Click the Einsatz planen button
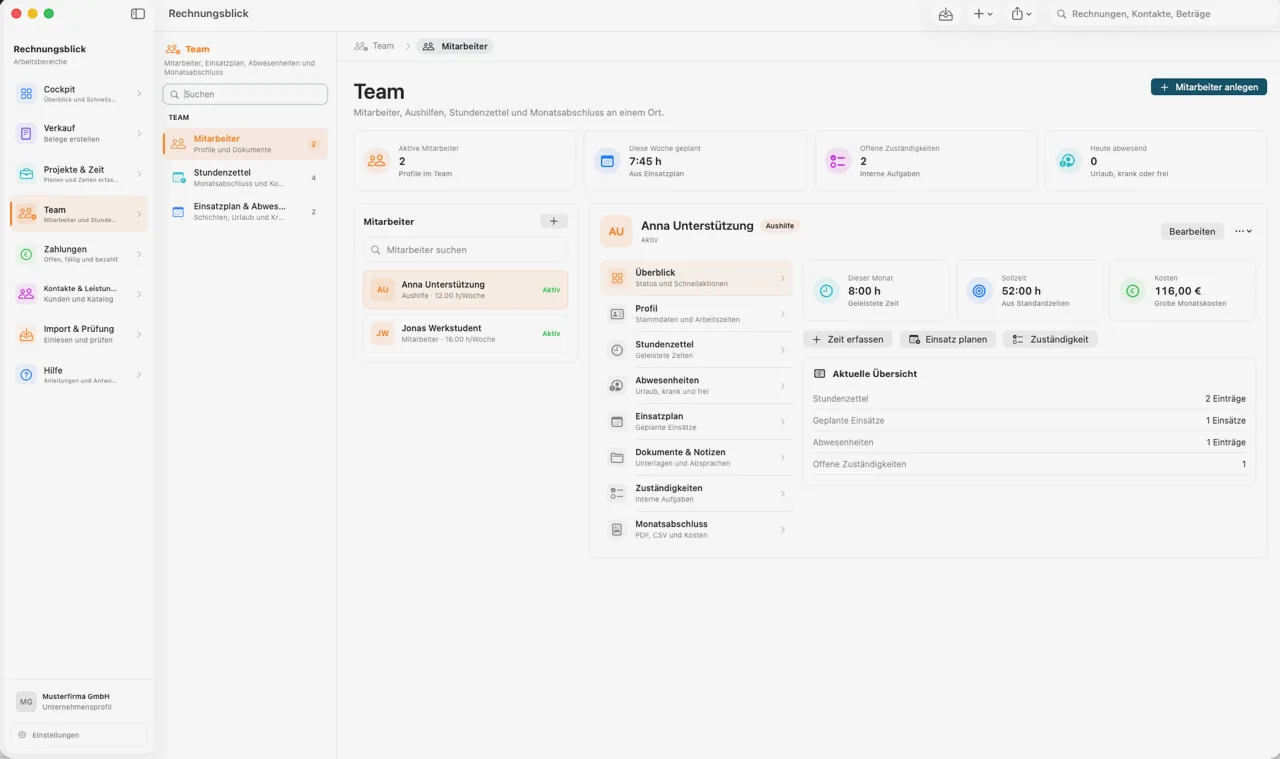This screenshot has height=759, width=1280. (948, 339)
